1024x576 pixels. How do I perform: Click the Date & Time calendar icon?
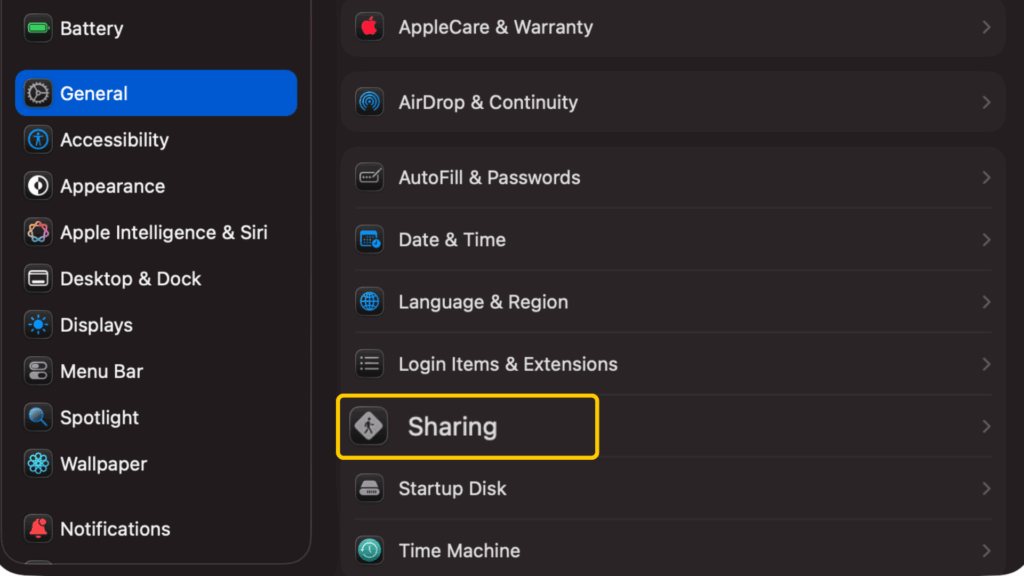[x=370, y=240]
